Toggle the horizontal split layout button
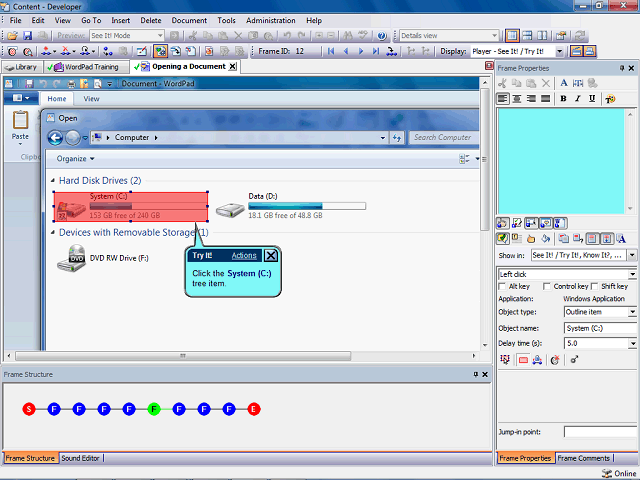The height and width of the screenshot is (480, 640). 527,36
